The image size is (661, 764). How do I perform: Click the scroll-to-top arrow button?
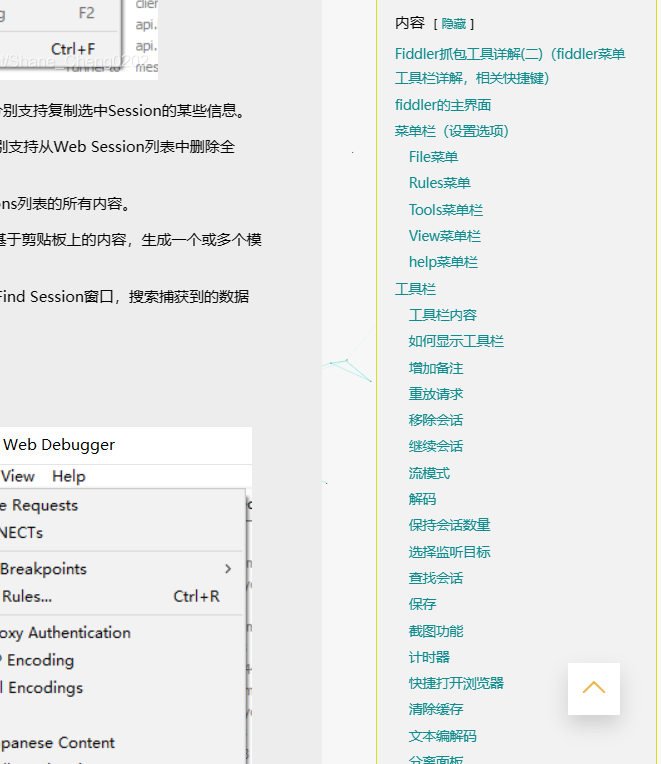594,688
